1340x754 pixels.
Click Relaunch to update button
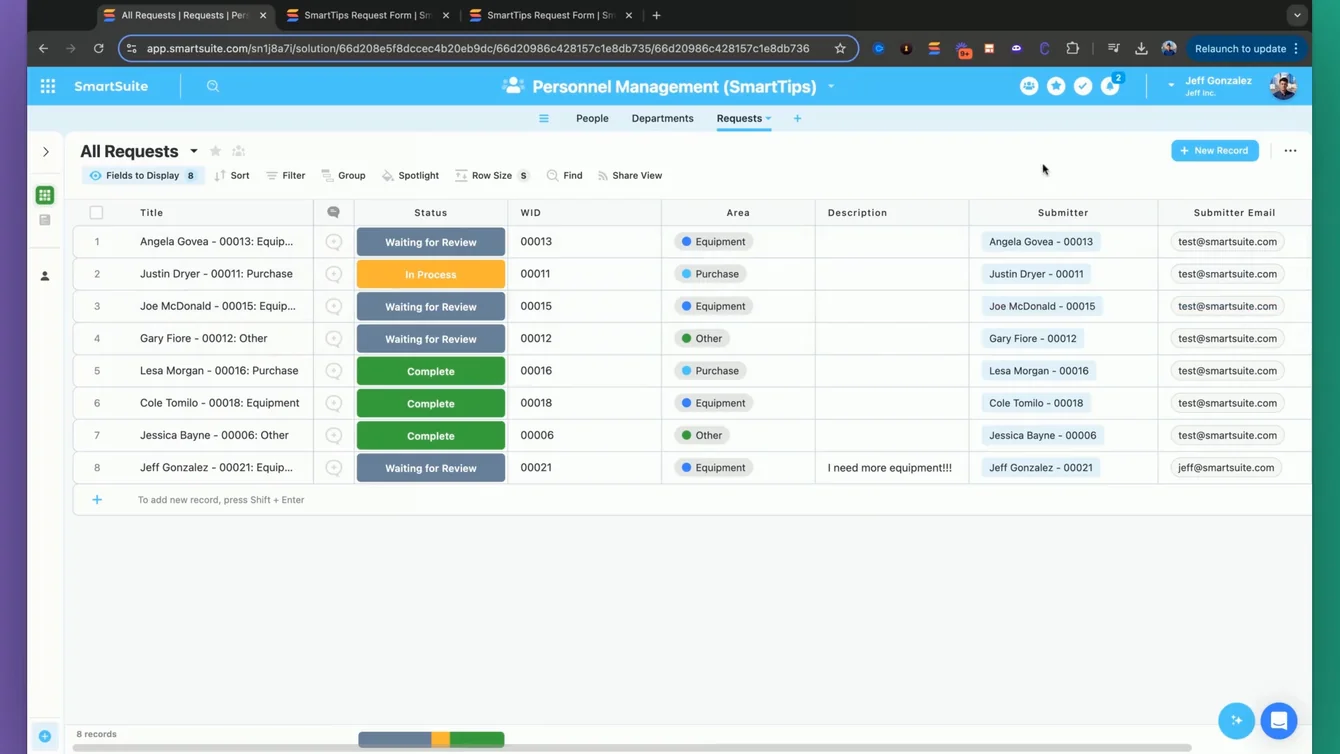pos(1247,48)
